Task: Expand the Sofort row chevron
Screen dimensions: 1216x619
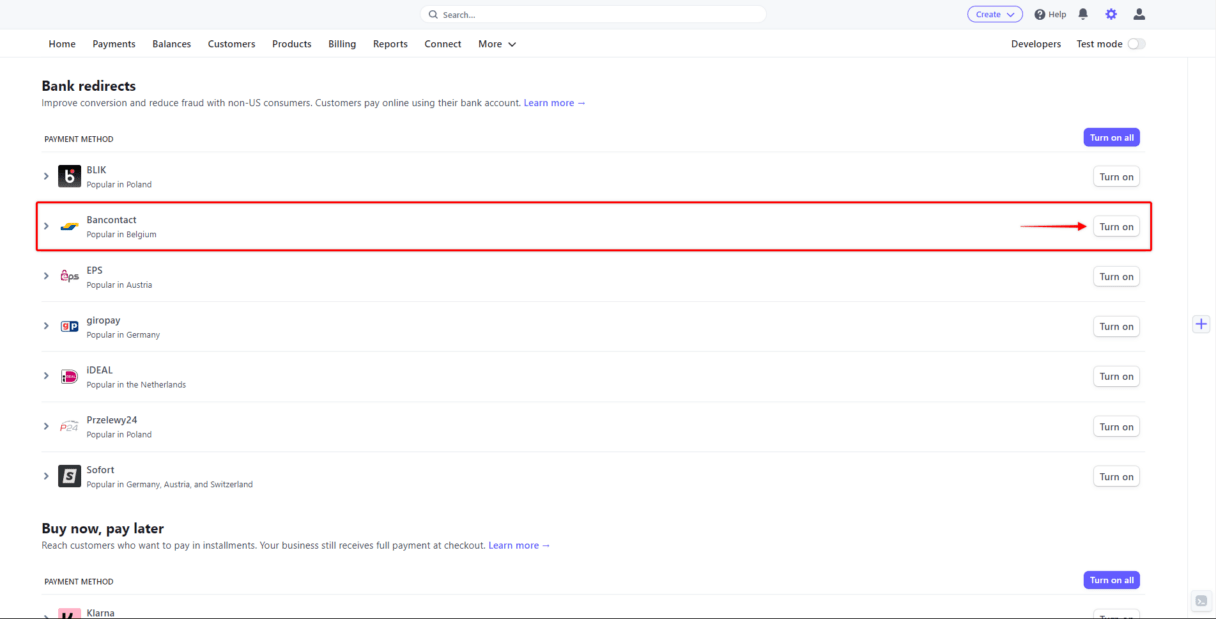Action: coord(46,476)
